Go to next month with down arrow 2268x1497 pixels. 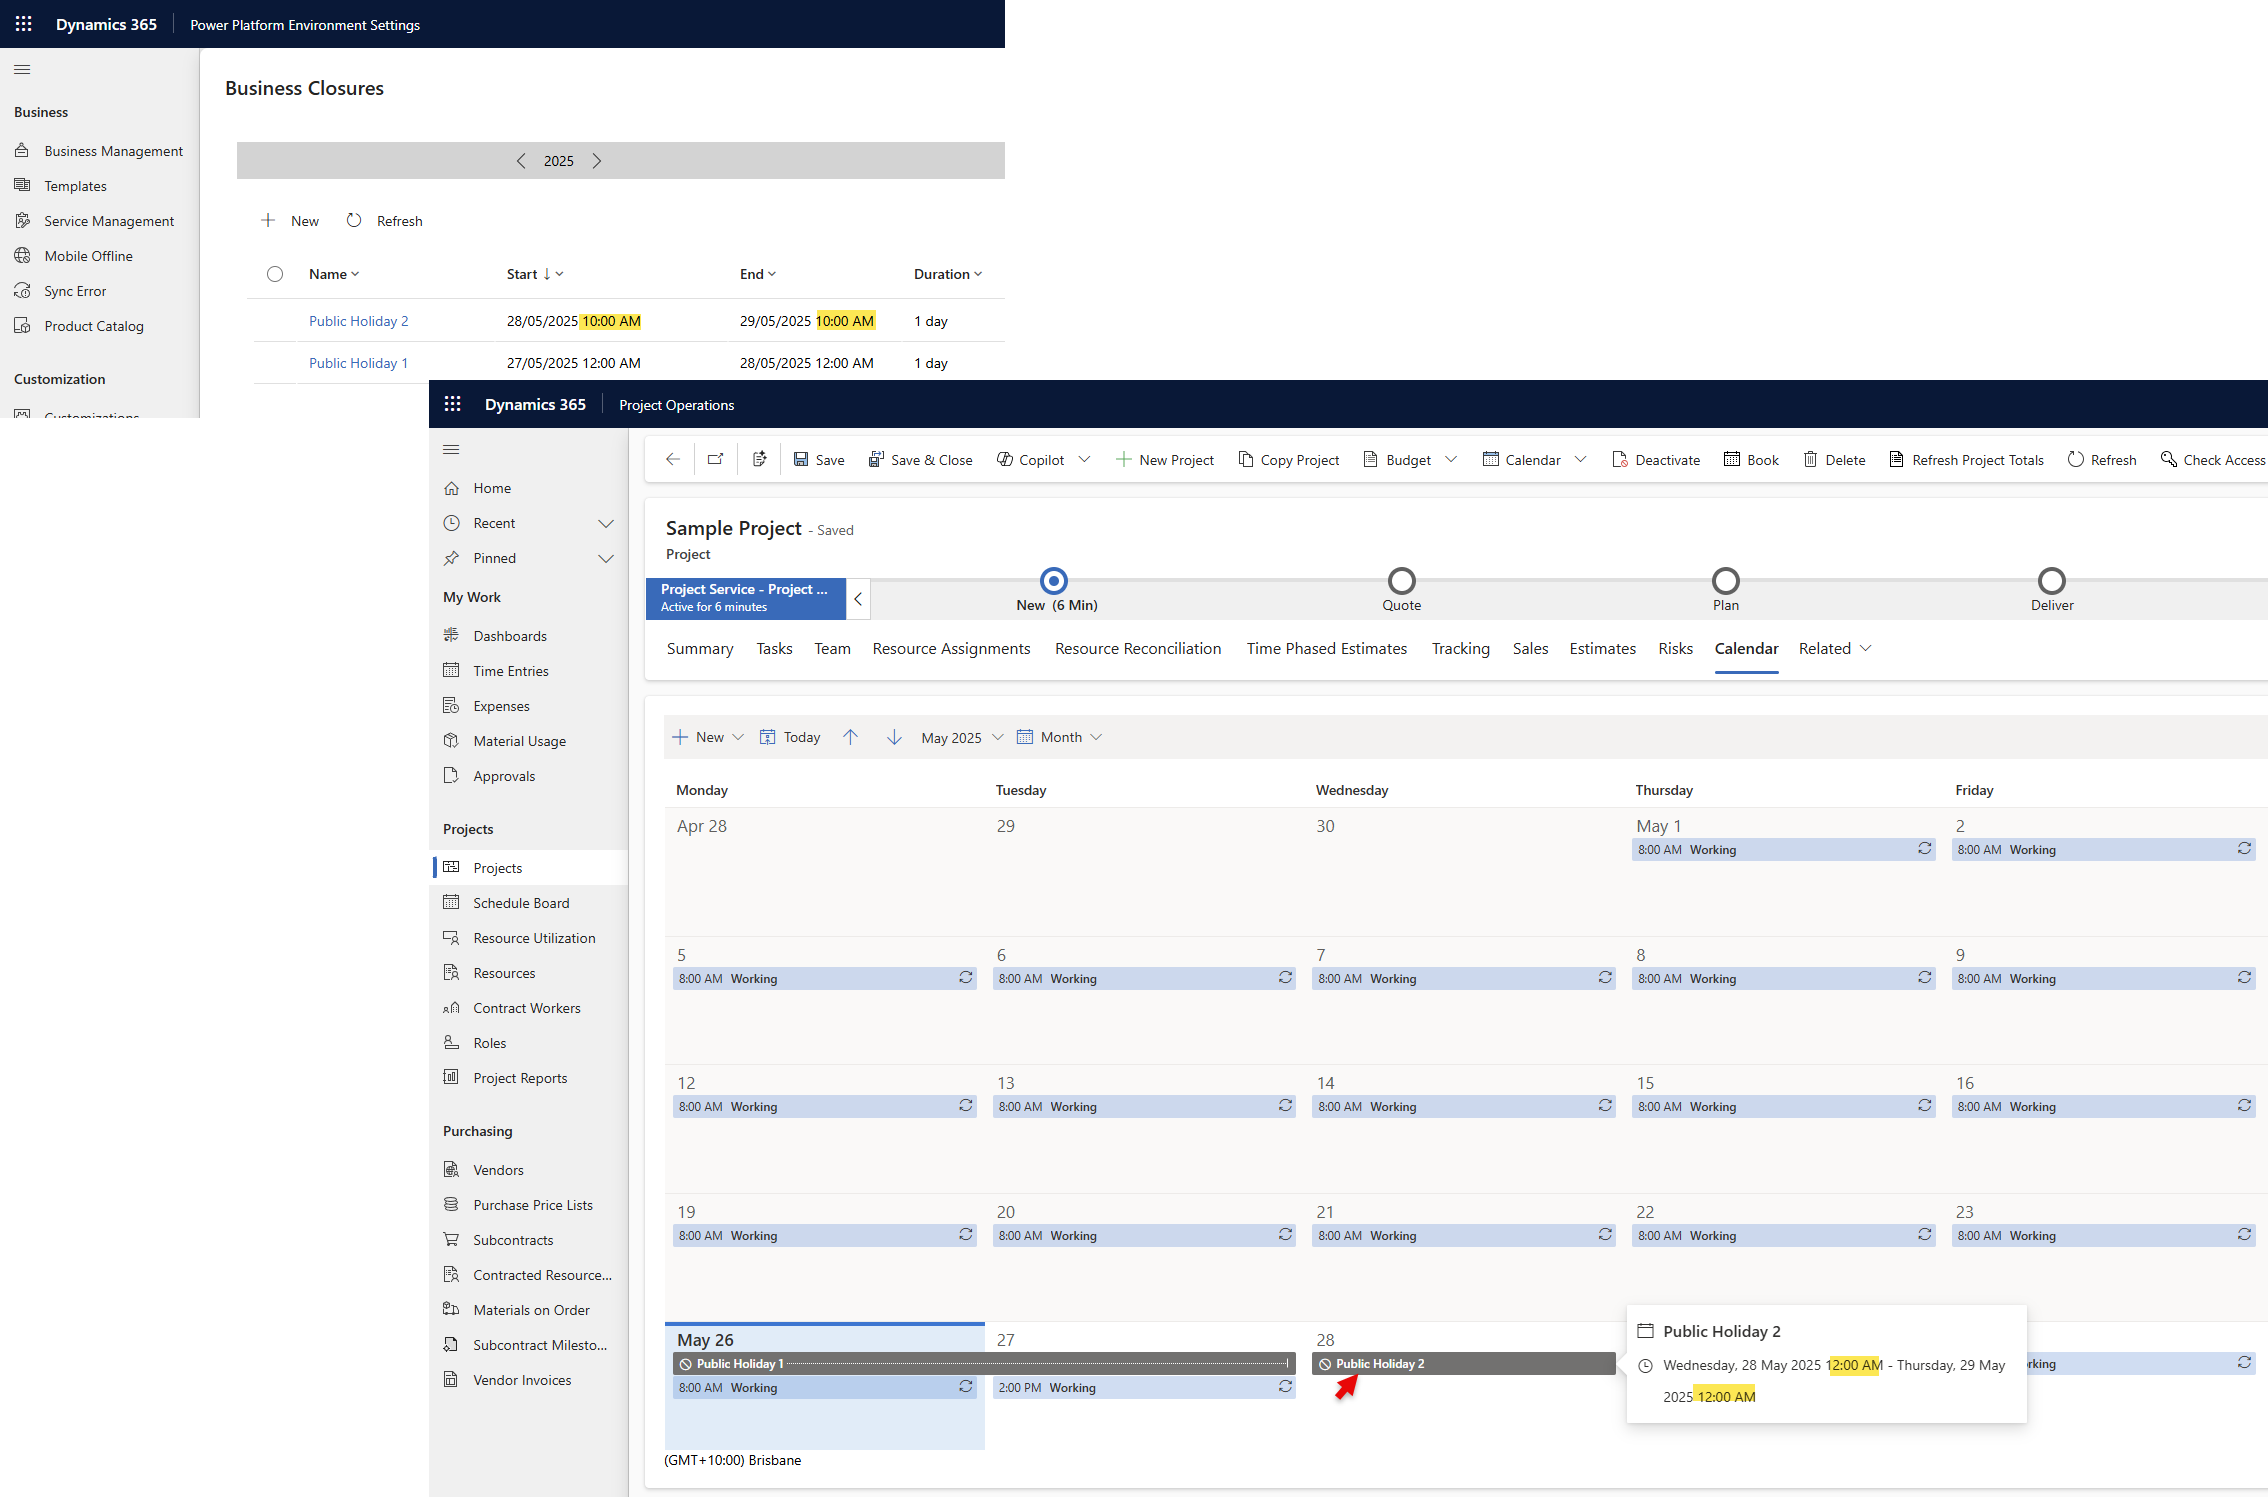(894, 737)
